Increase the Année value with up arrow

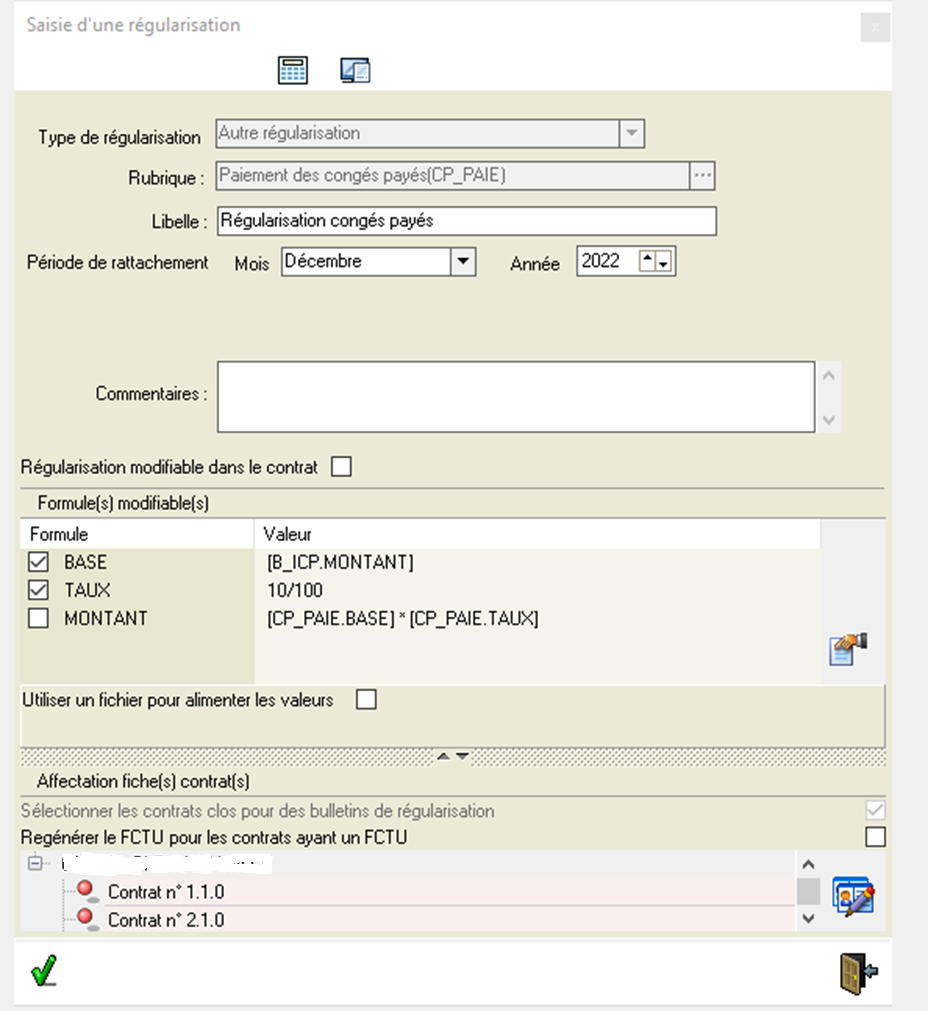pyautogui.click(x=647, y=258)
